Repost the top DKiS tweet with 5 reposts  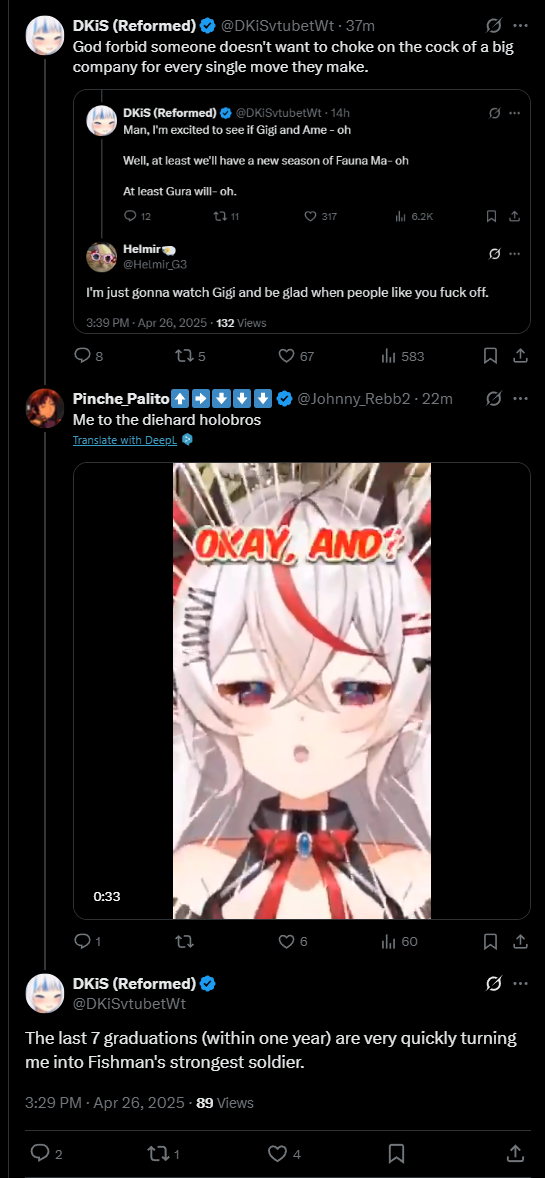[191, 356]
